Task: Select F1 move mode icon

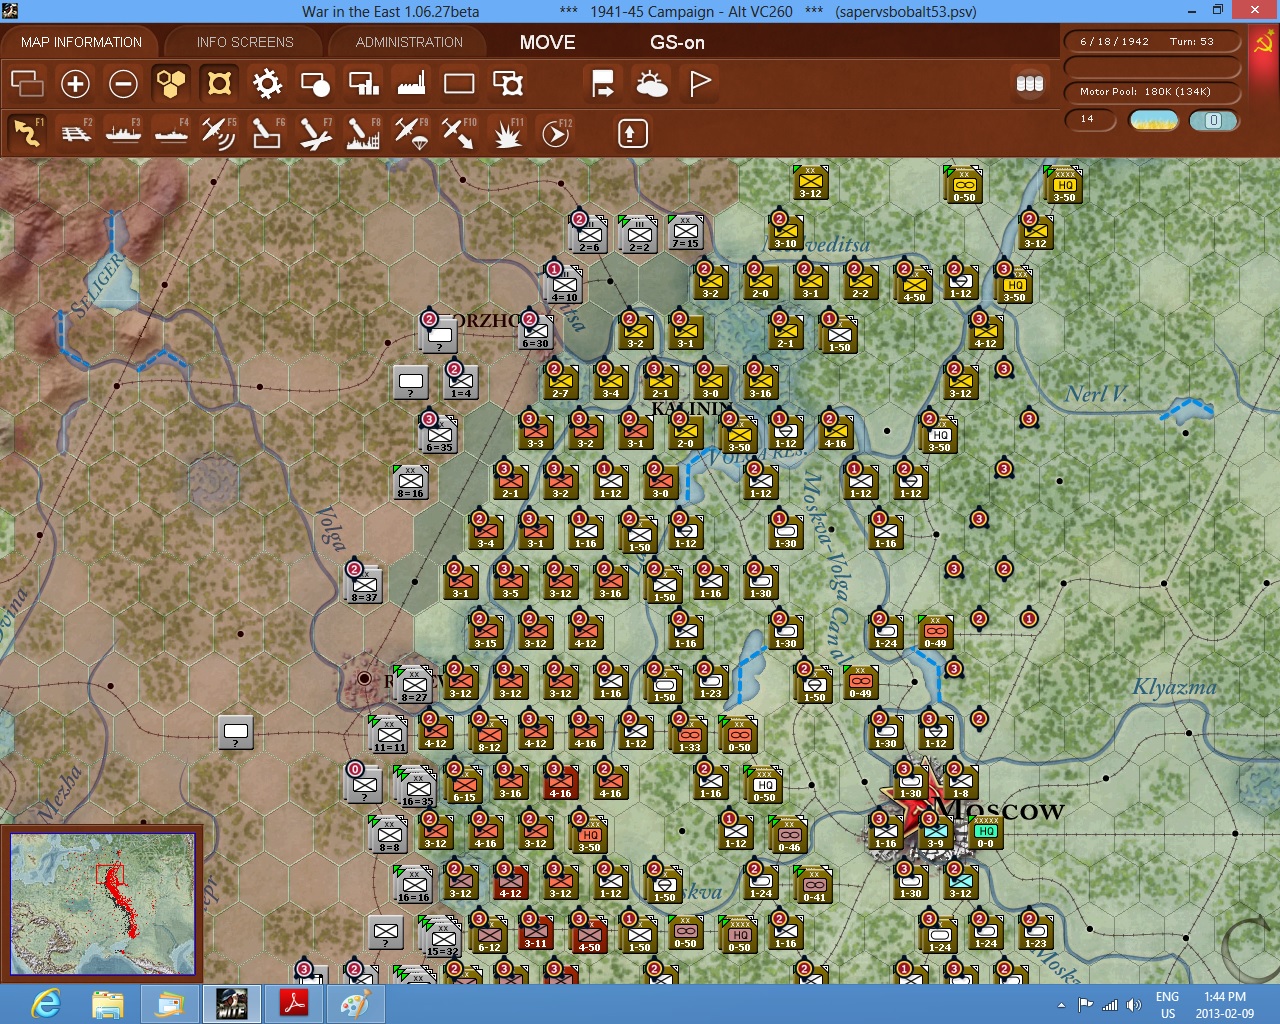Action: (27, 132)
